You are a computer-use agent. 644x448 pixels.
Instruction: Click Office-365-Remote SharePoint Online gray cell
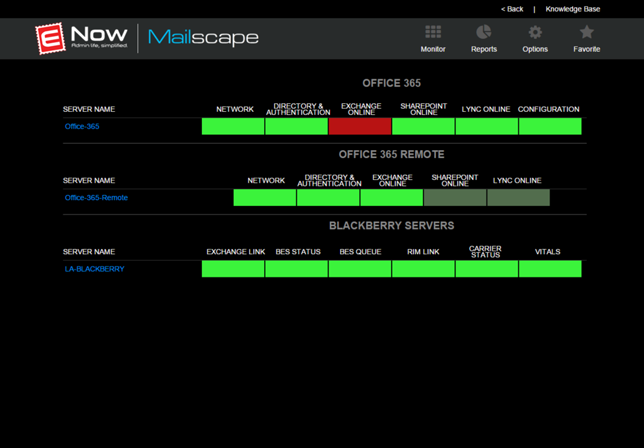(455, 198)
